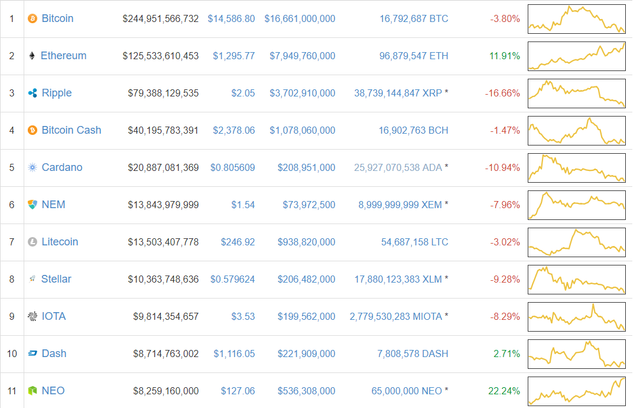Click the Ripple logo icon

(x=32, y=93)
